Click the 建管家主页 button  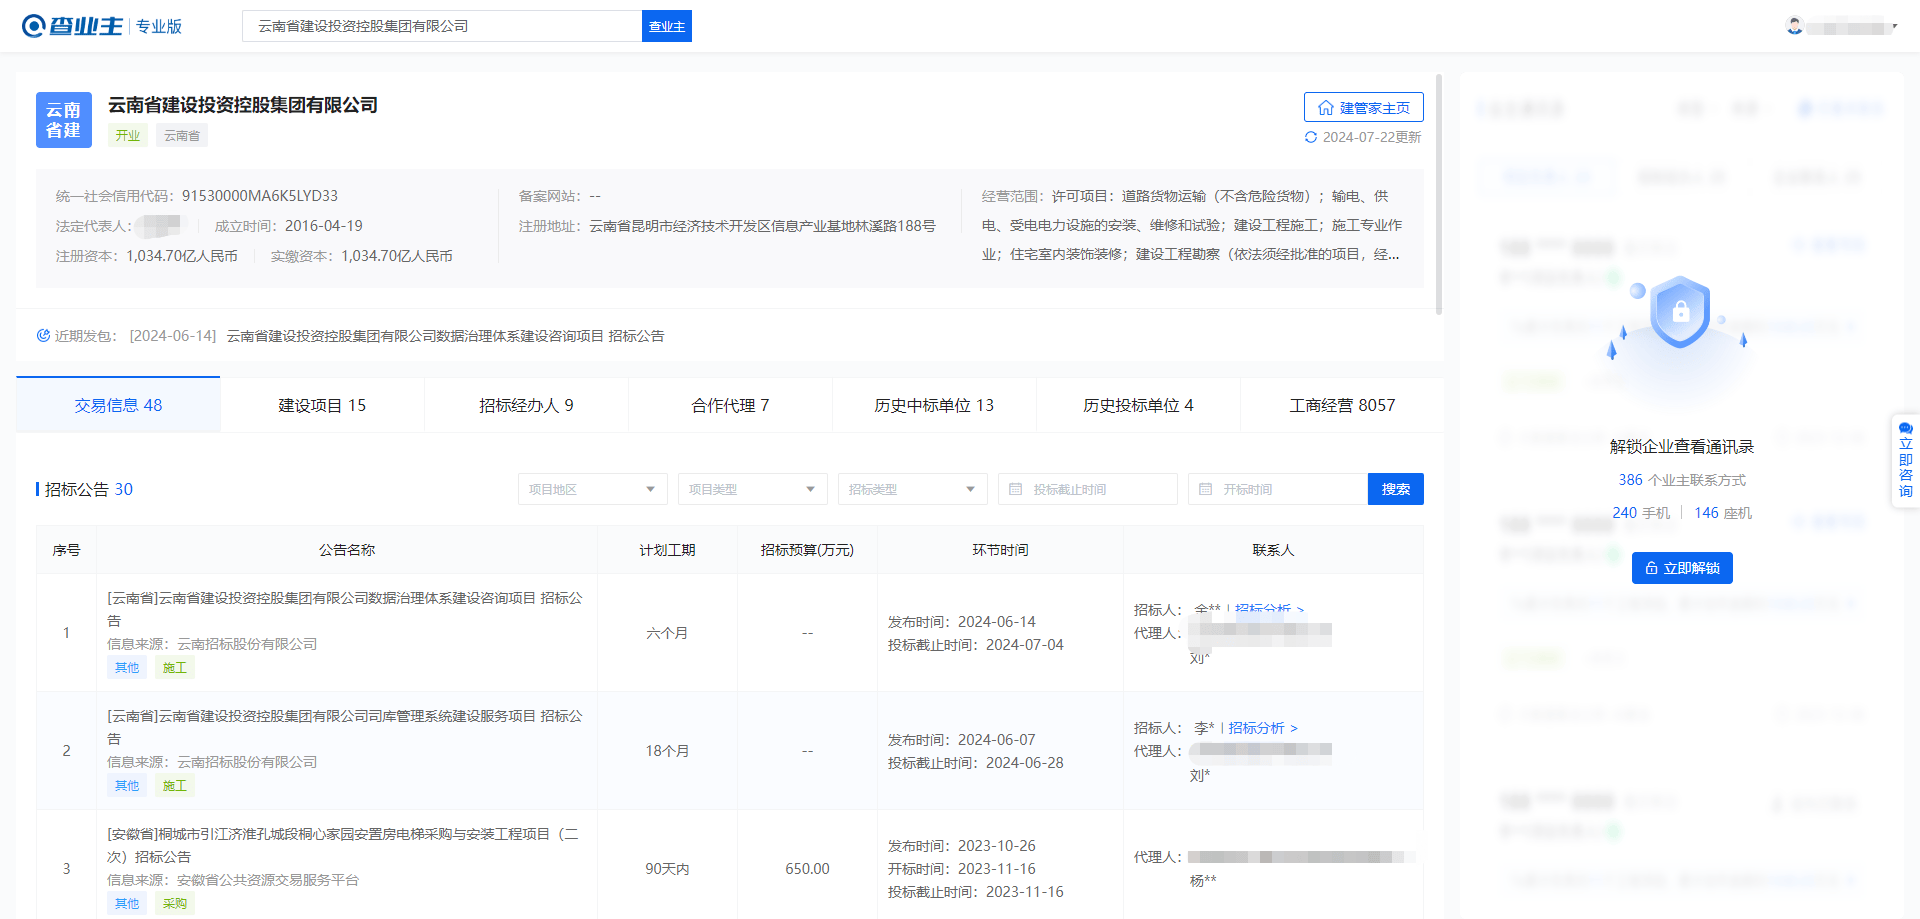[x=1364, y=107]
